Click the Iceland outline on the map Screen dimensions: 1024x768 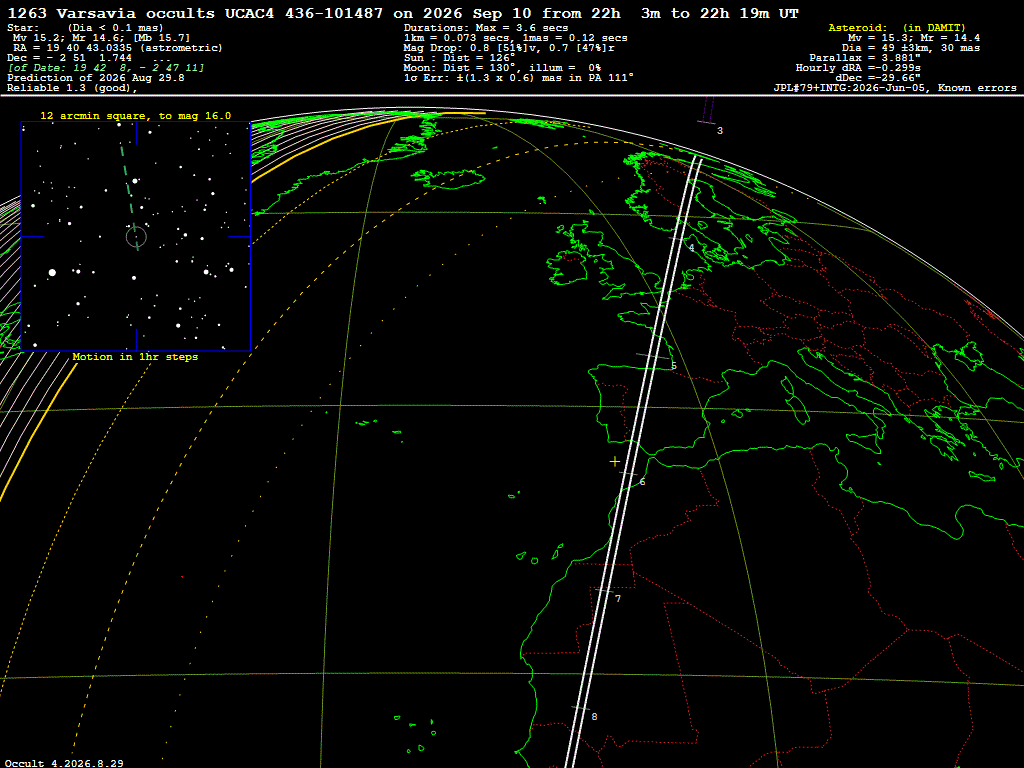pyautogui.click(x=448, y=178)
